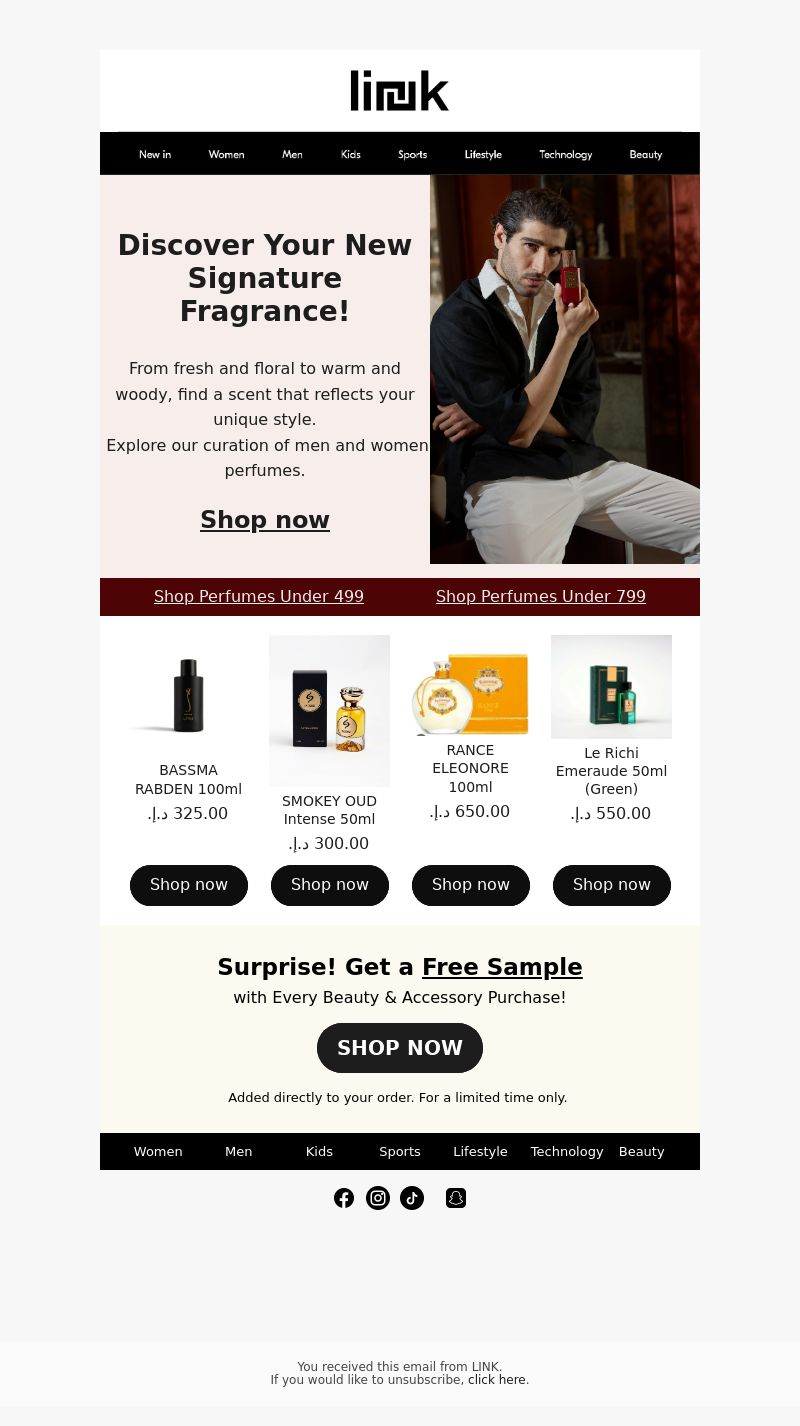The width and height of the screenshot is (800, 1426).
Task: Click Shop now button for RANCE ELEONORE
Action: pyautogui.click(x=471, y=885)
